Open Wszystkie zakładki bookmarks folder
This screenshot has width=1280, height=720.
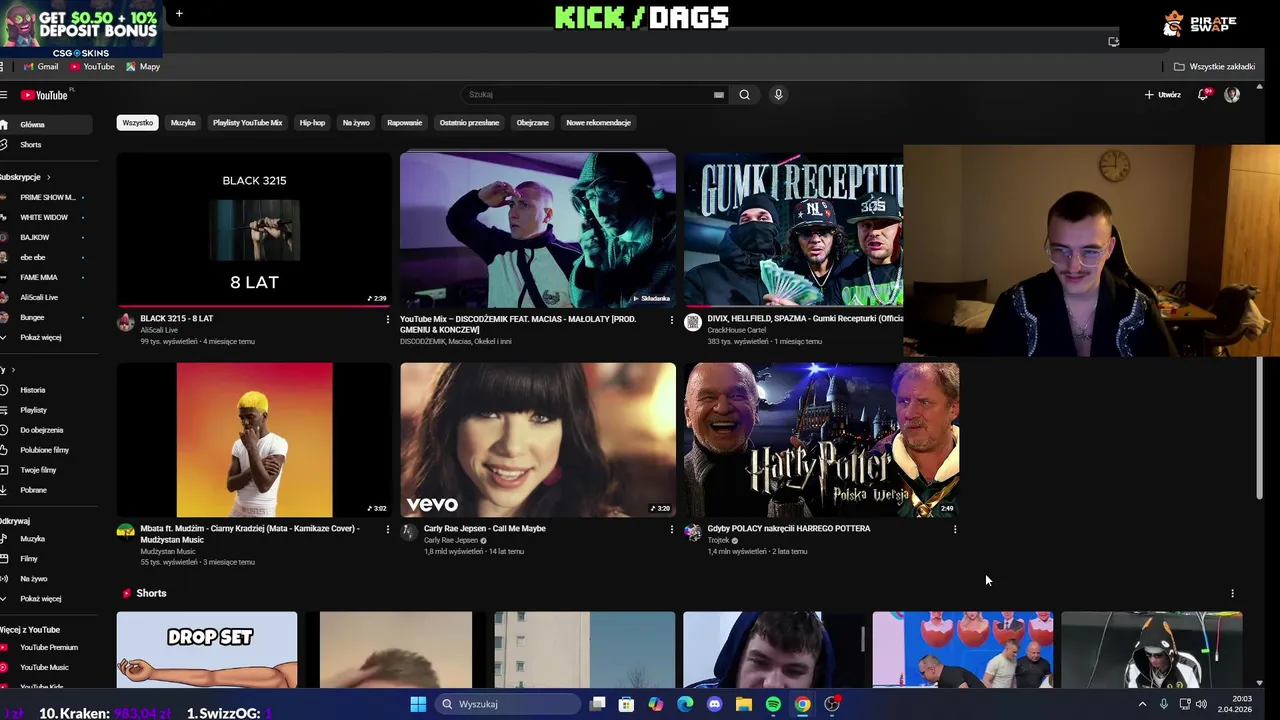(1214, 67)
